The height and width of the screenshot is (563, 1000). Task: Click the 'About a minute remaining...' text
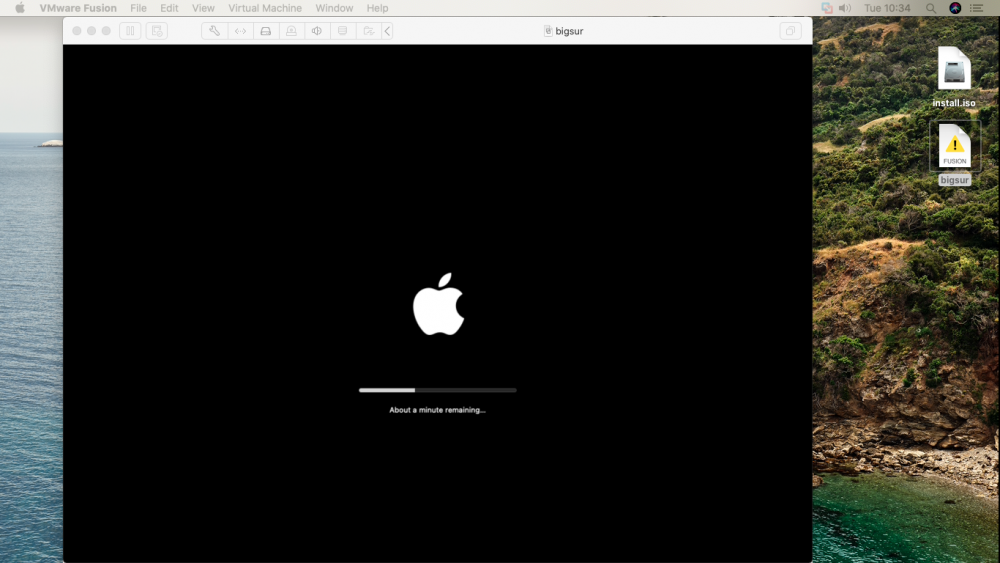[438, 410]
